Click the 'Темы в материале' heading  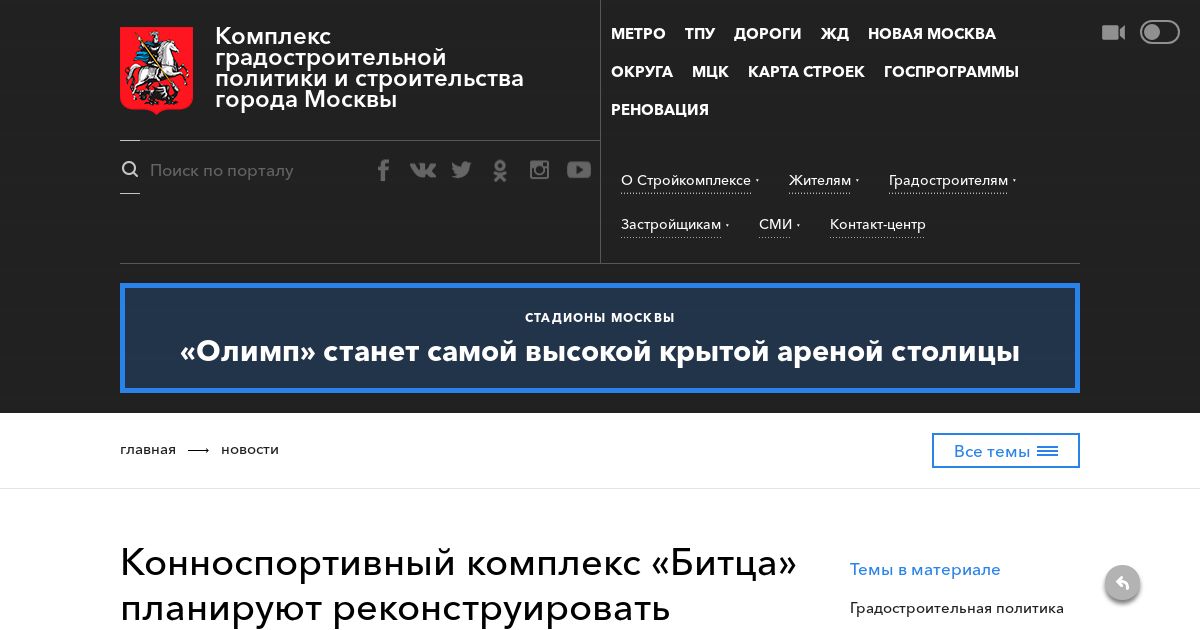pos(925,570)
